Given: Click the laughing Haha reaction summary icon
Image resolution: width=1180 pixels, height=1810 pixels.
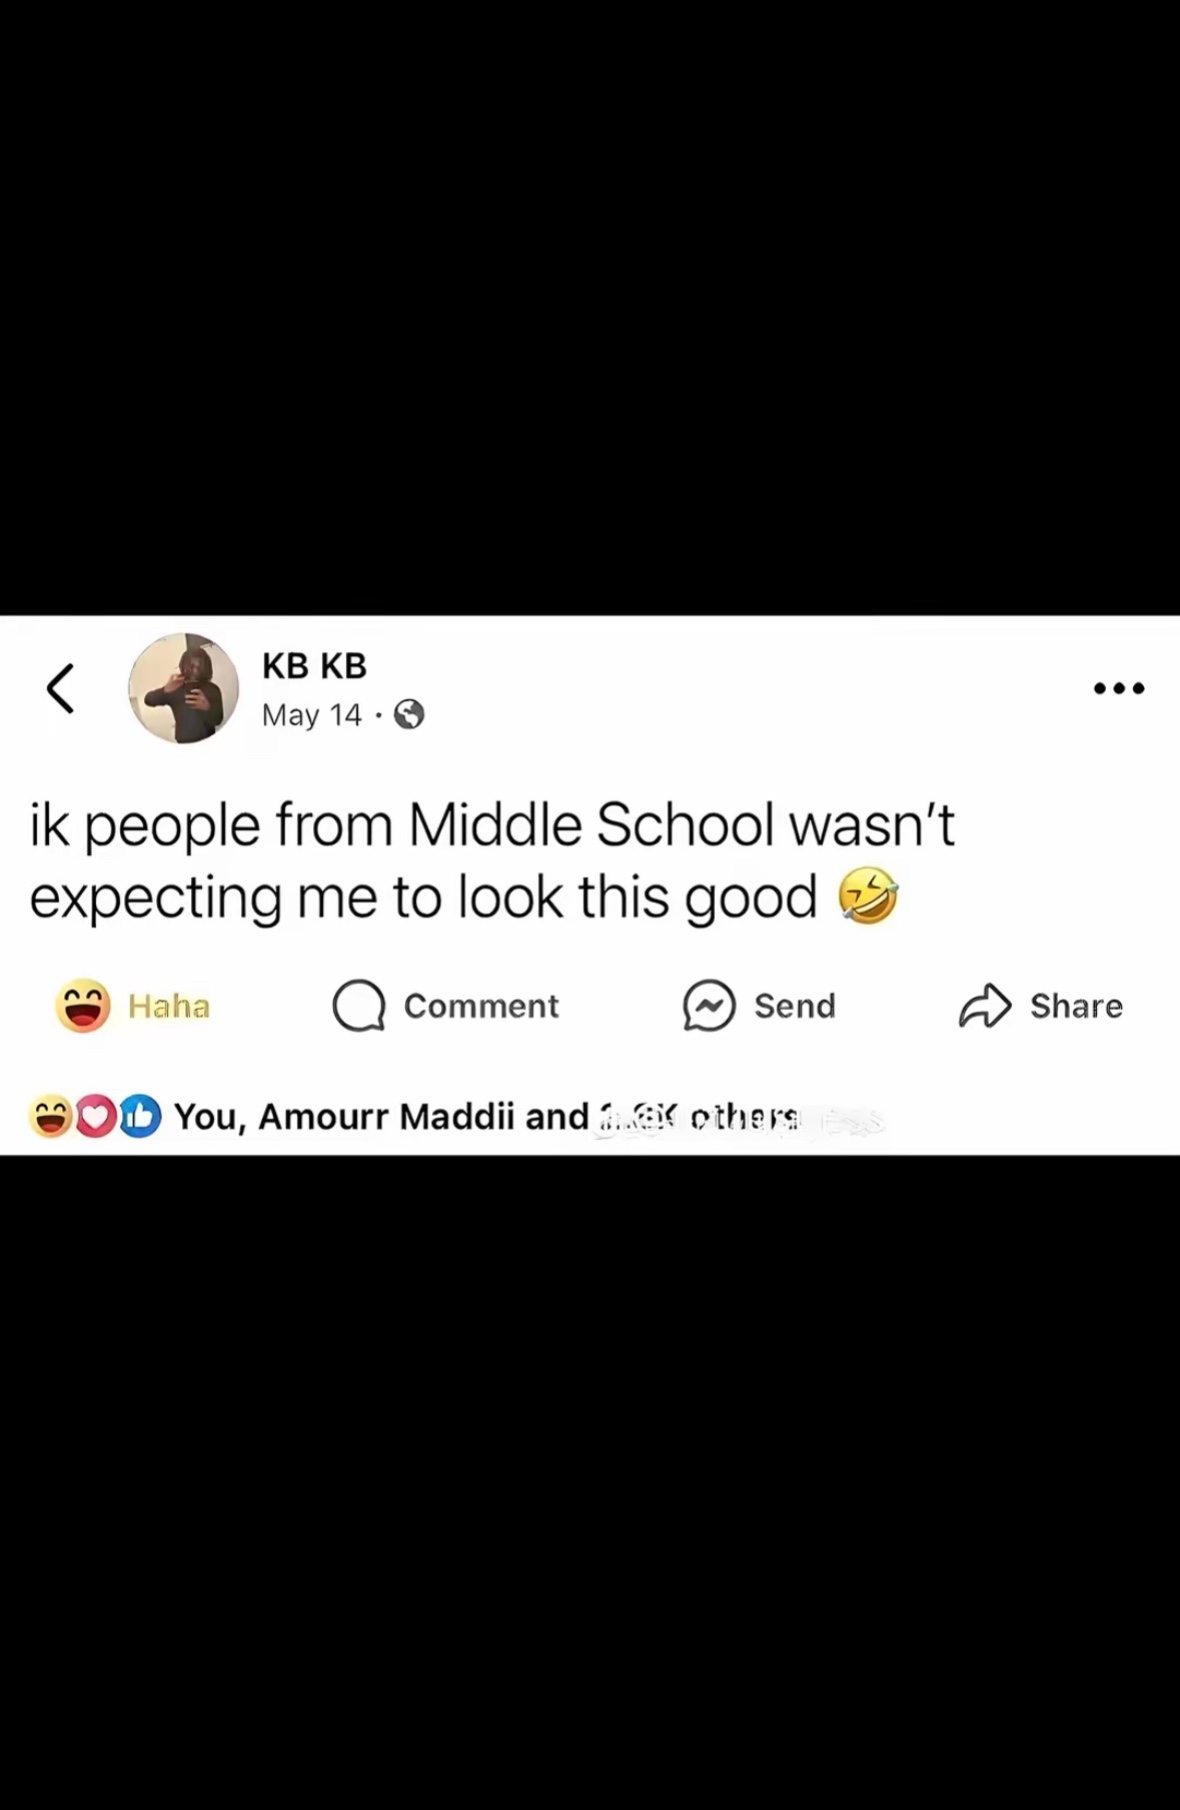Looking at the screenshot, I should tap(49, 1117).
